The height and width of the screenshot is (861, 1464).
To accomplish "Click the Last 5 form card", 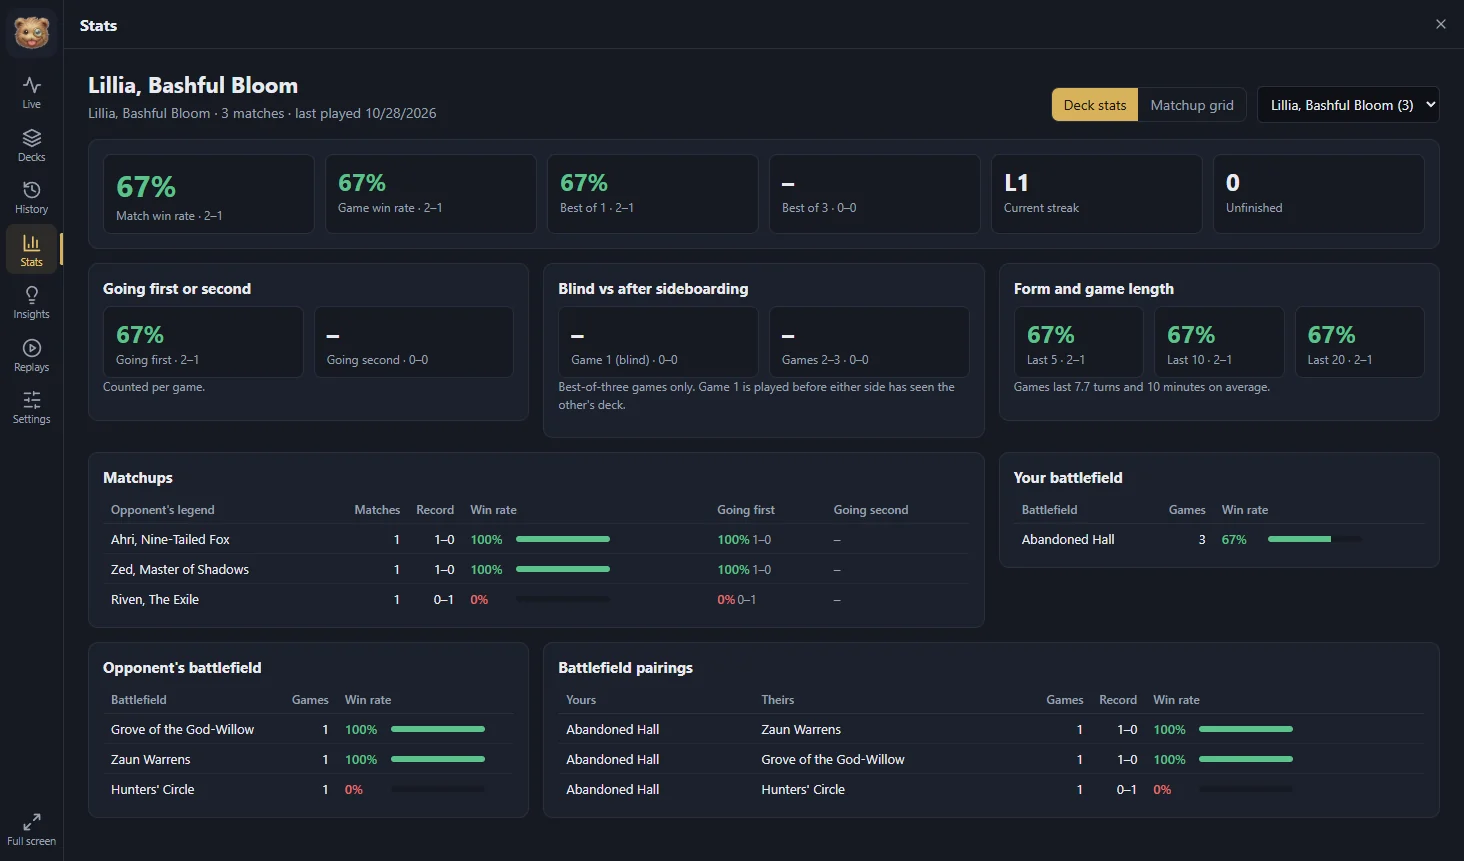I will pyautogui.click(x=1078, y=342).
